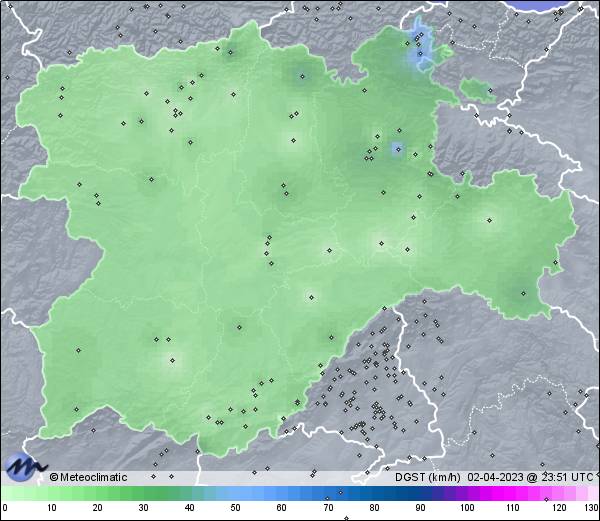Screen dimensions: 600x521
Task: Click scale value 40
Action: coord(189,508)
